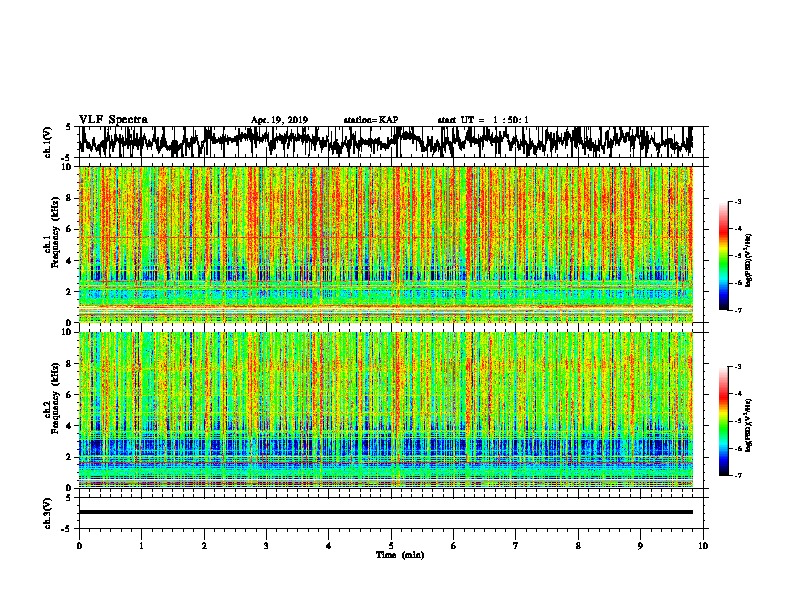Click time axis tick label '3'
Screen dimensions: 792x612
point(266,546)
